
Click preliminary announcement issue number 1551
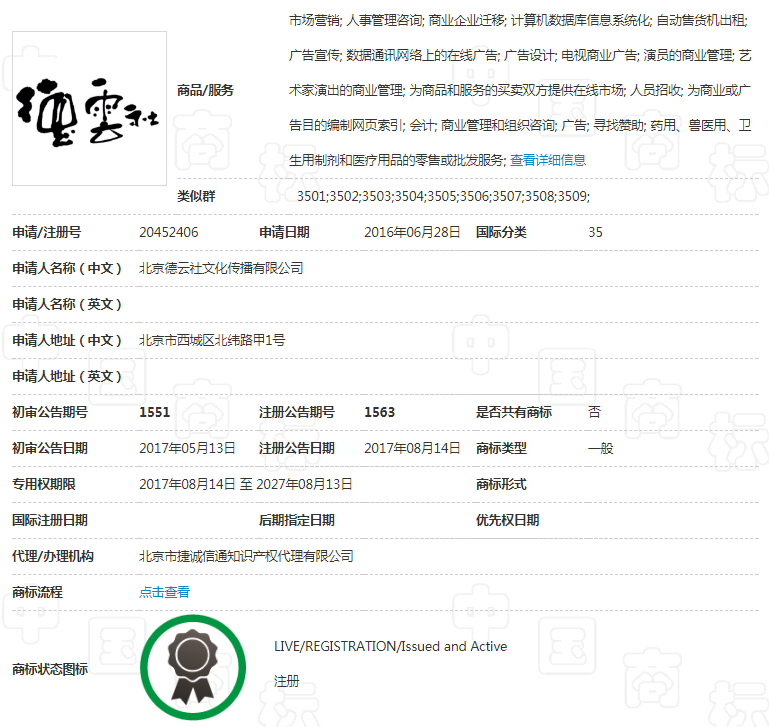(x=154, y=412)
